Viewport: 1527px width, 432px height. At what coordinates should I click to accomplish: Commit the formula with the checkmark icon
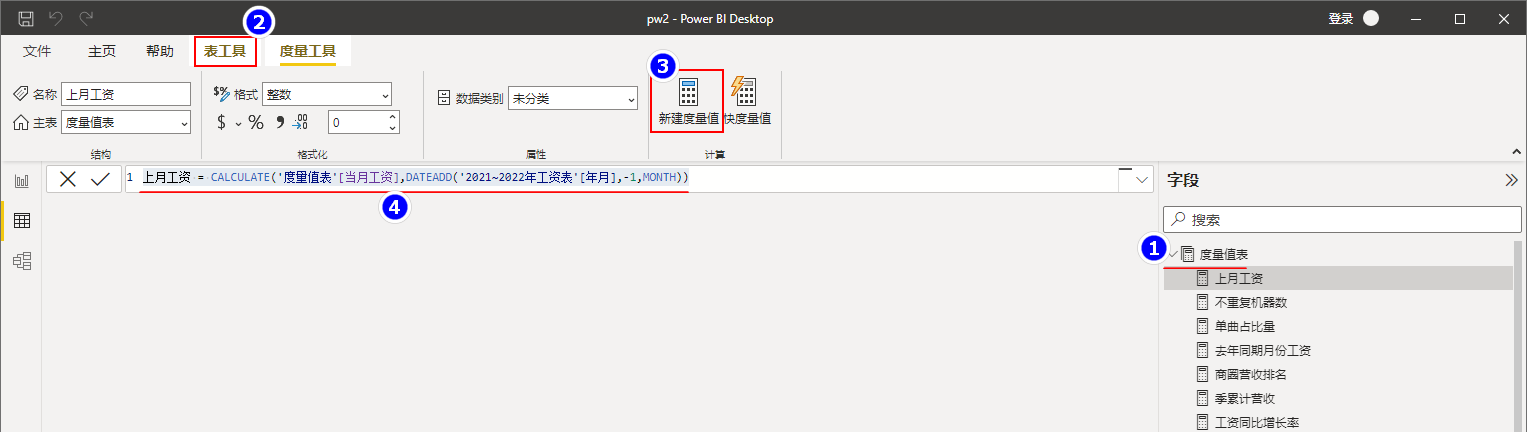tap(100, 179)
